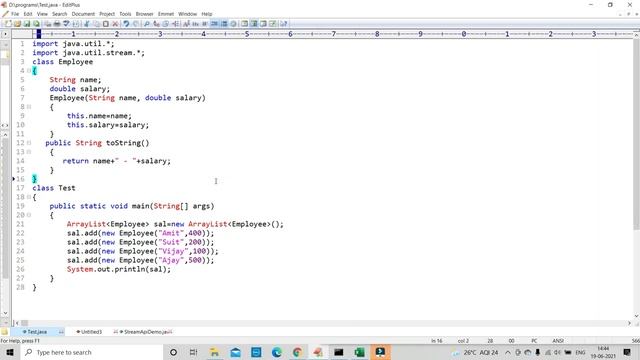
Task: Click on 'class Test' at line 17
Action: (x=54, y=188)
